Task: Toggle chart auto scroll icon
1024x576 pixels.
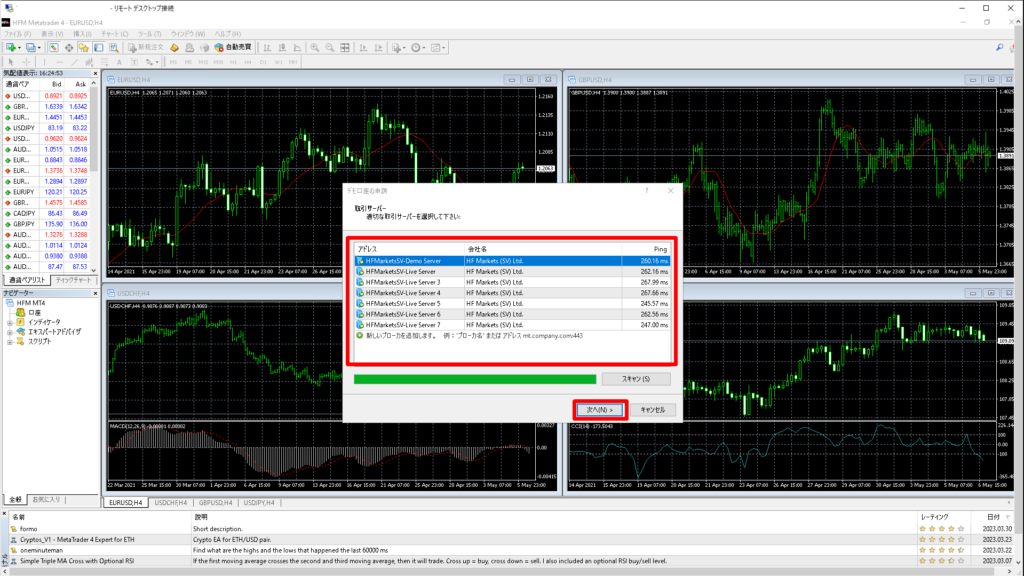Action: point(363,48)
